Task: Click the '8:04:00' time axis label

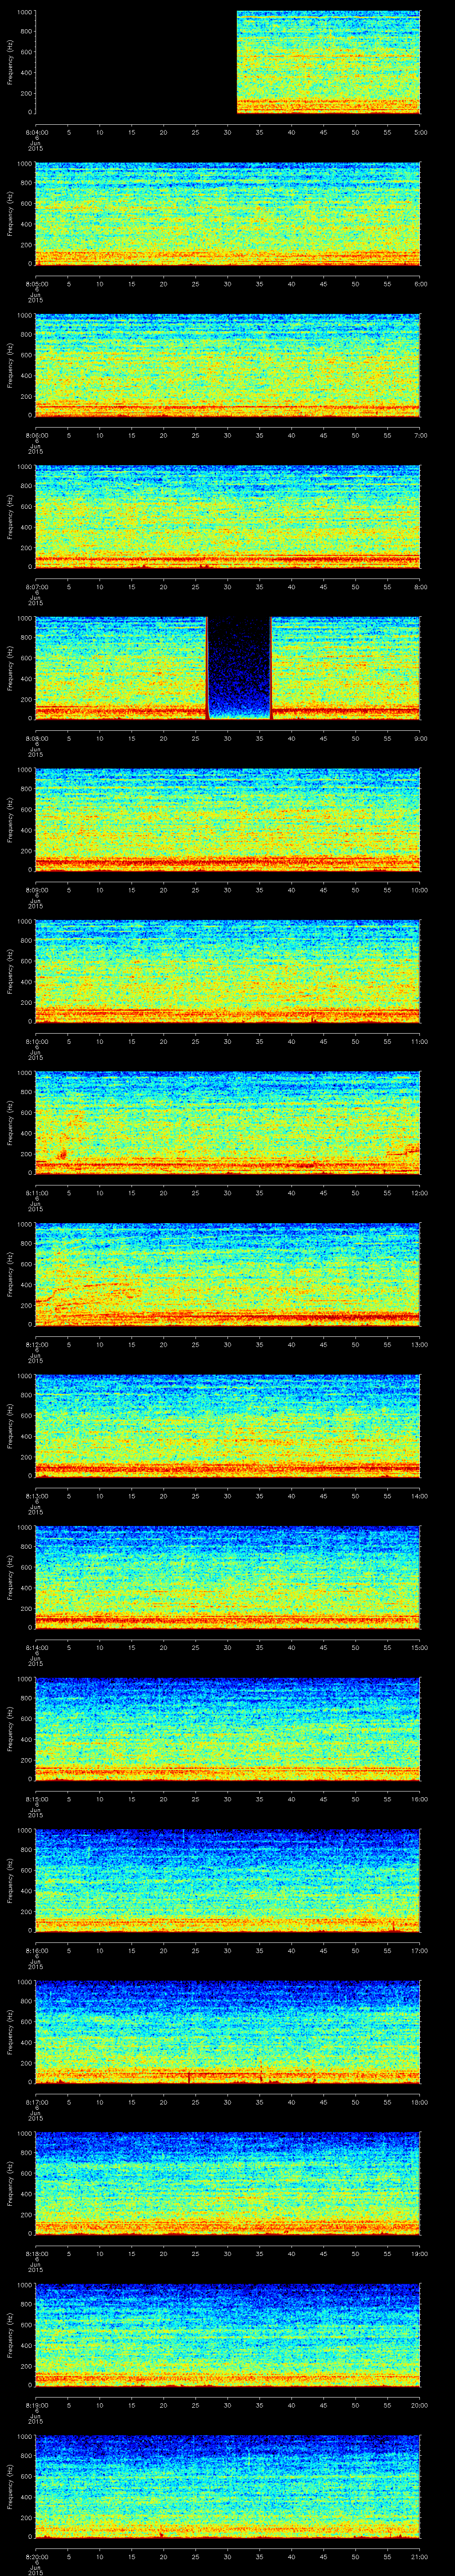Action: [x=36, y=132]
